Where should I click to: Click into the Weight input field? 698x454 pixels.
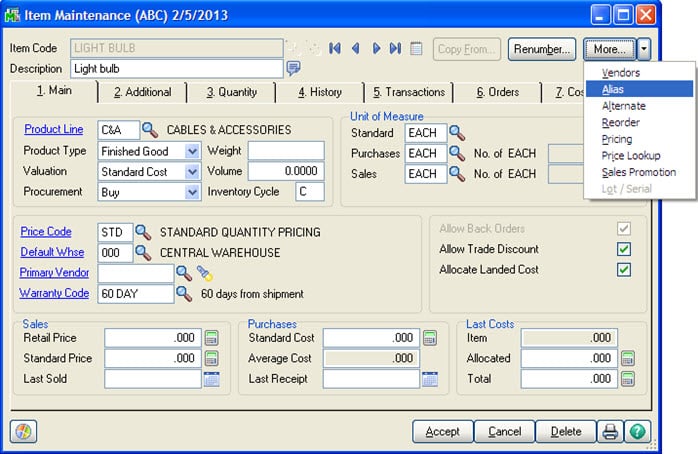pos(286,151)
